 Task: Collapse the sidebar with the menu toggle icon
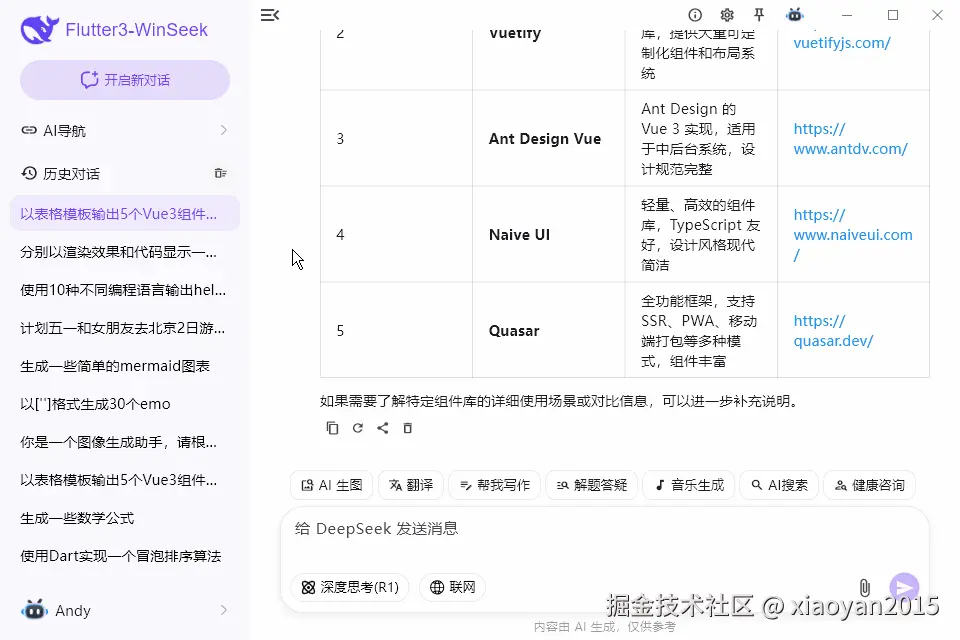(x=270, y=15)
